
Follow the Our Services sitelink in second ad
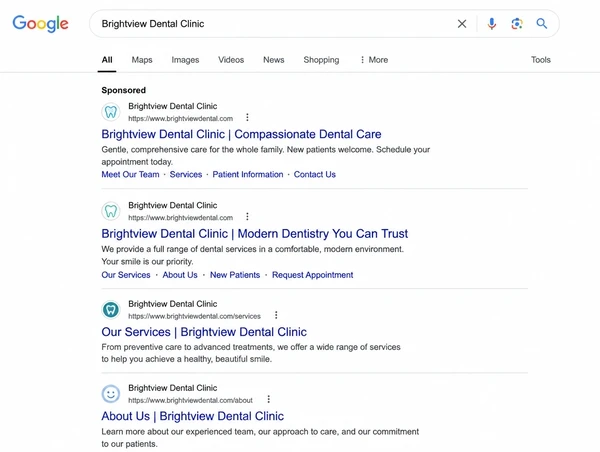click(126, 275)
